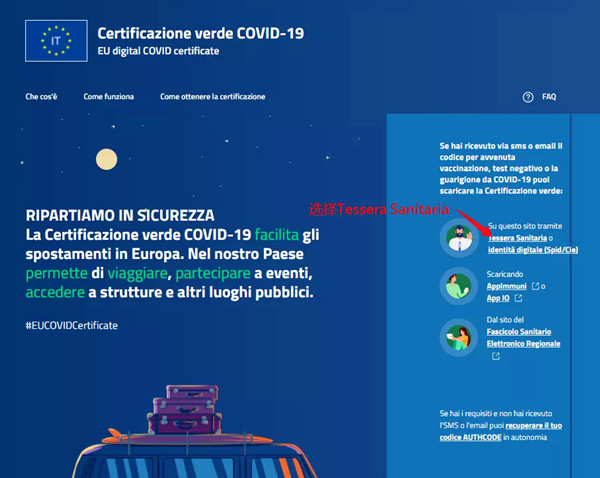The height and width of the screenshot is (478, 600).
Task: Click the green word facilita
Action: (x=277, y=235)
